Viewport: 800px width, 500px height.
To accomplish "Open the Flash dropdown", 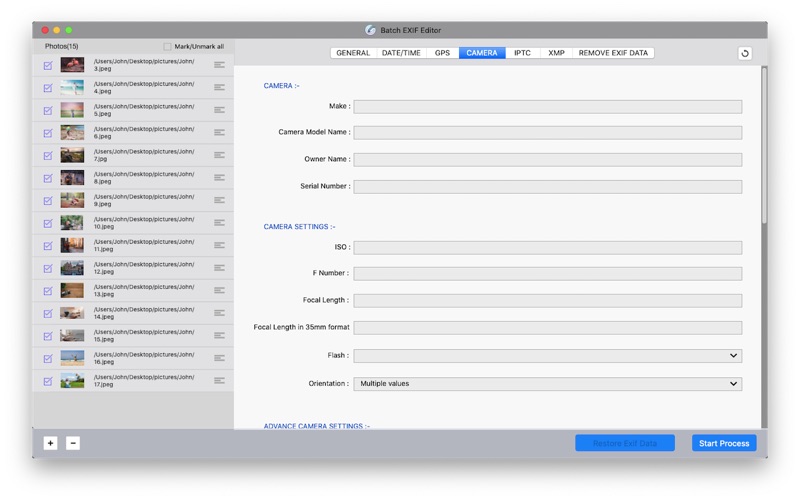I will pyautogui.click(x=547, y=356).
